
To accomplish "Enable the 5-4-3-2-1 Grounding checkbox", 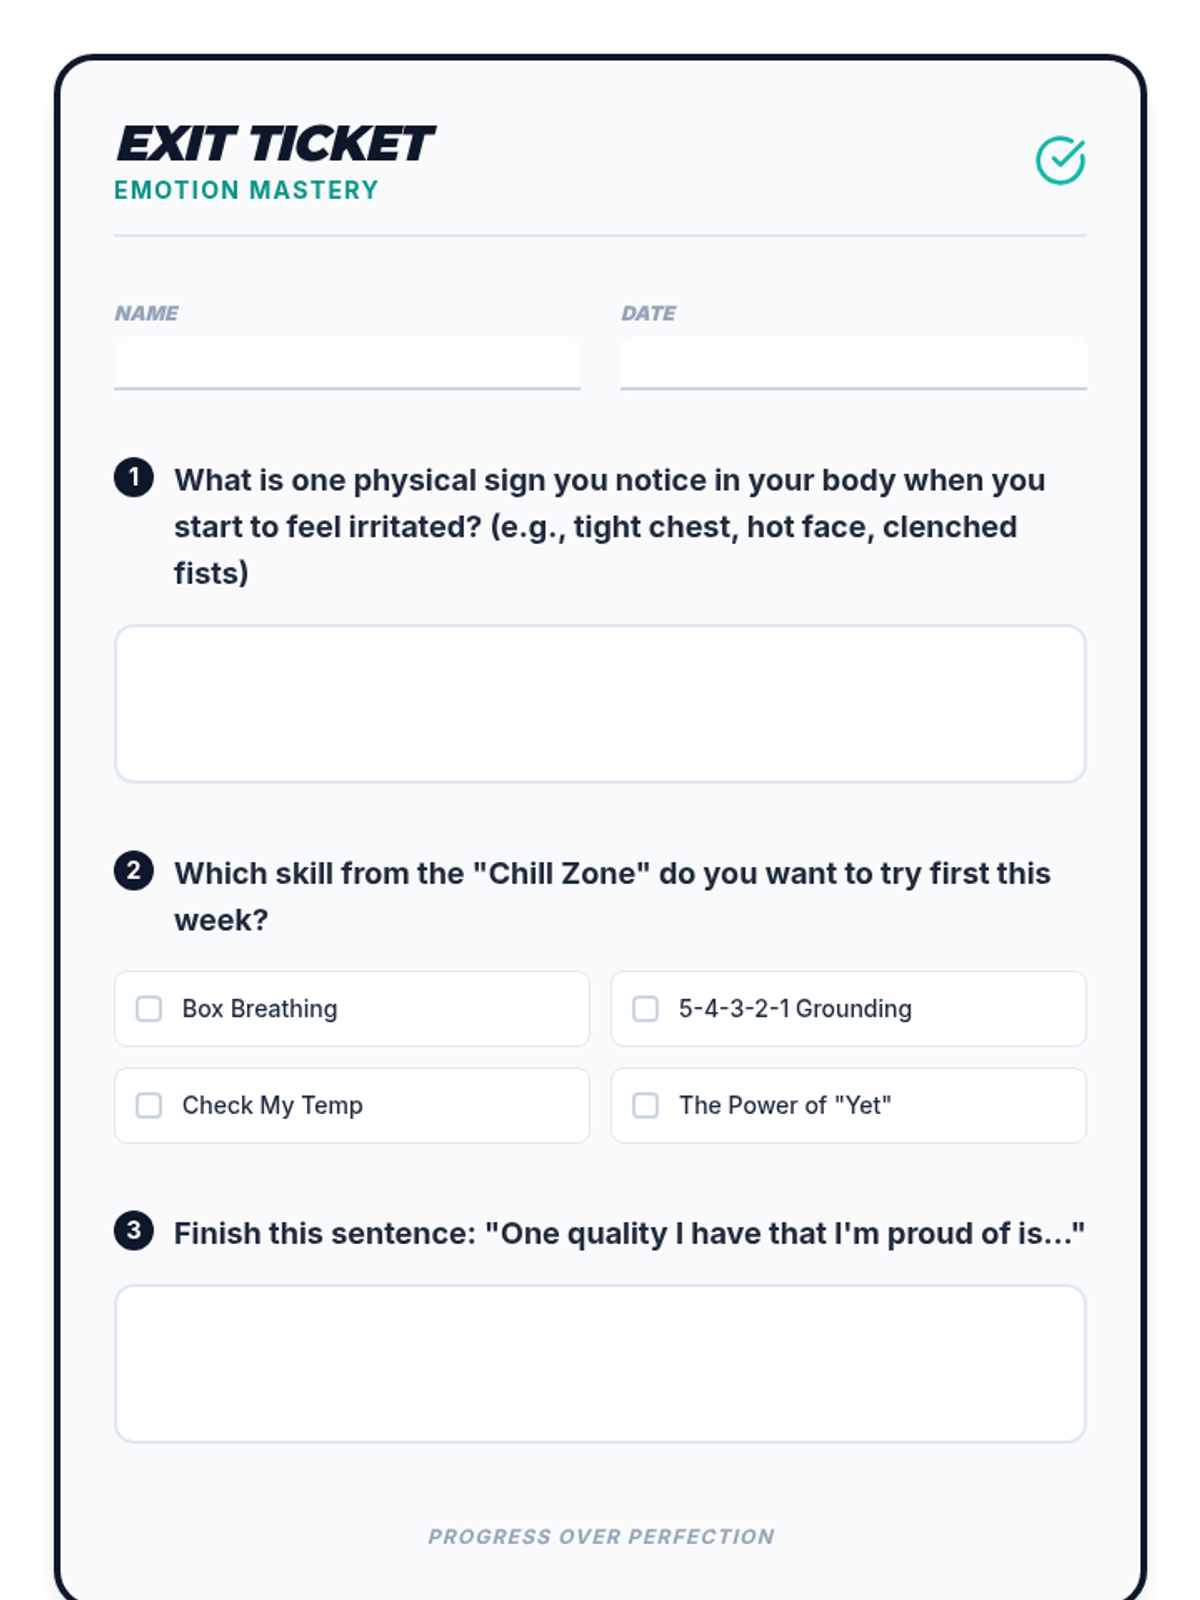I will [646, 1009].
